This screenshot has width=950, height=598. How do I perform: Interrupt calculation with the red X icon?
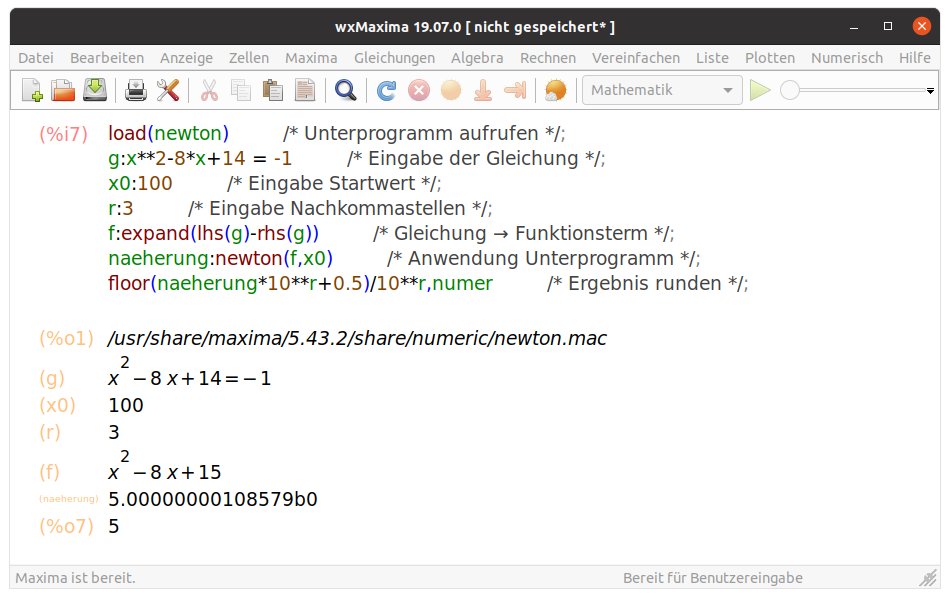(419, 90)
